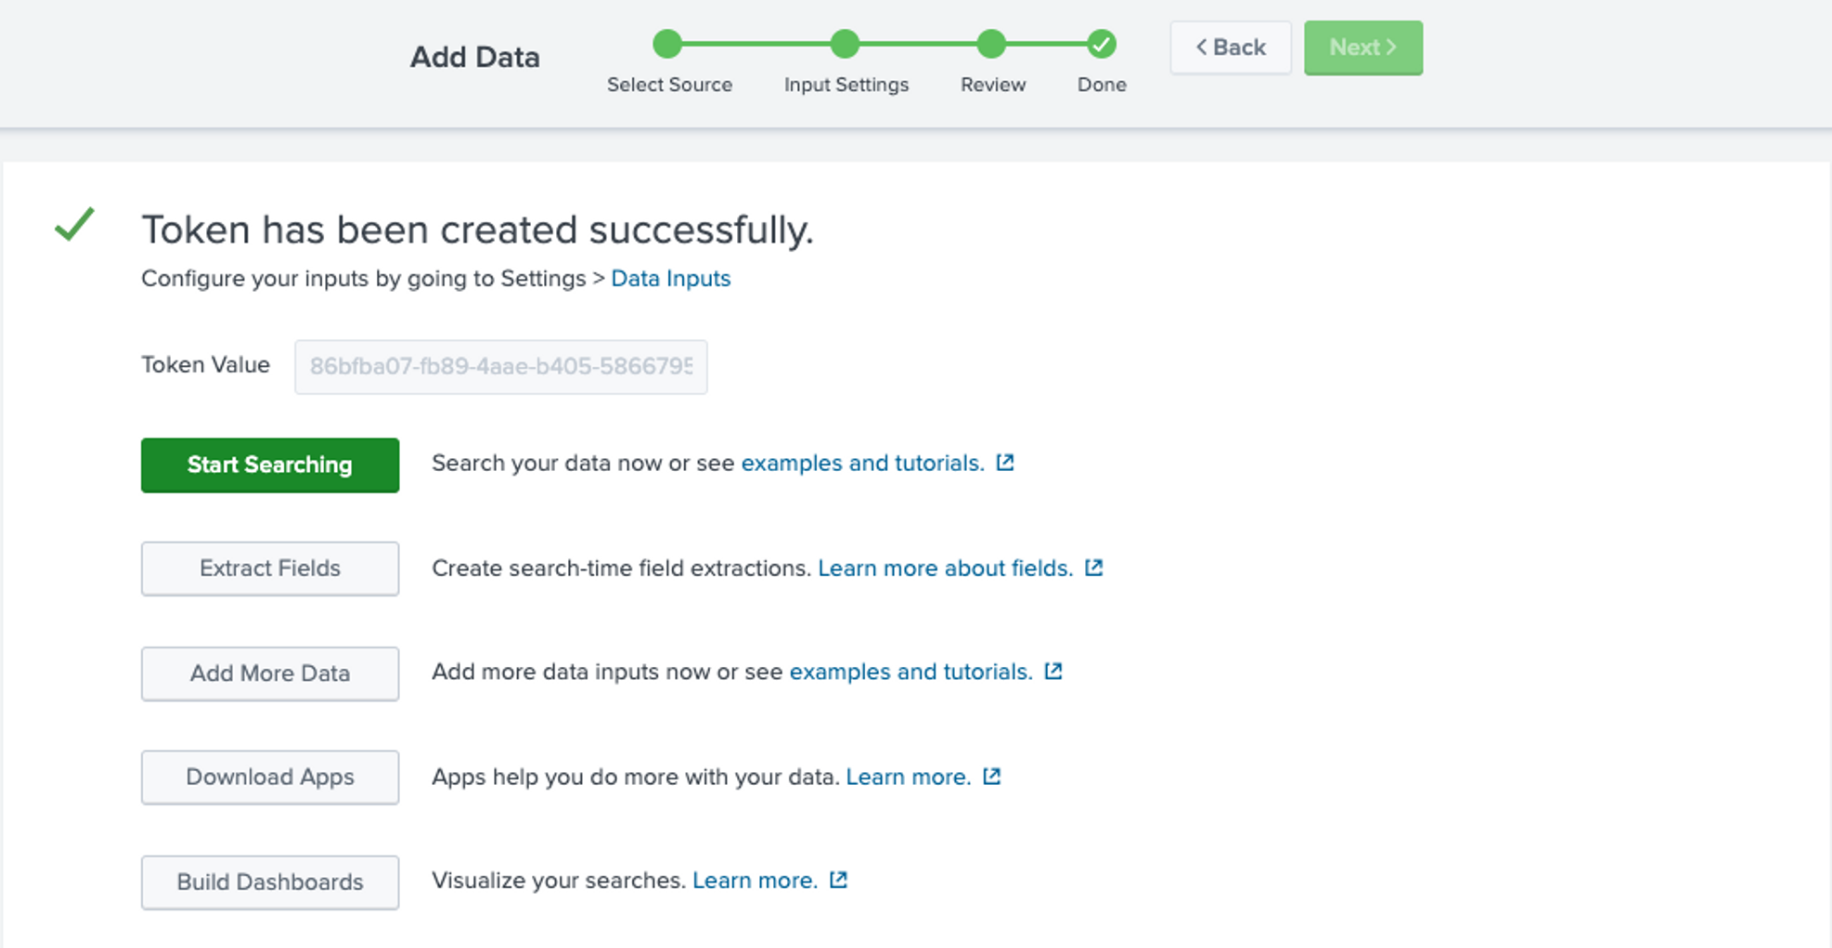Open Extract Fields

coord(270,568)
